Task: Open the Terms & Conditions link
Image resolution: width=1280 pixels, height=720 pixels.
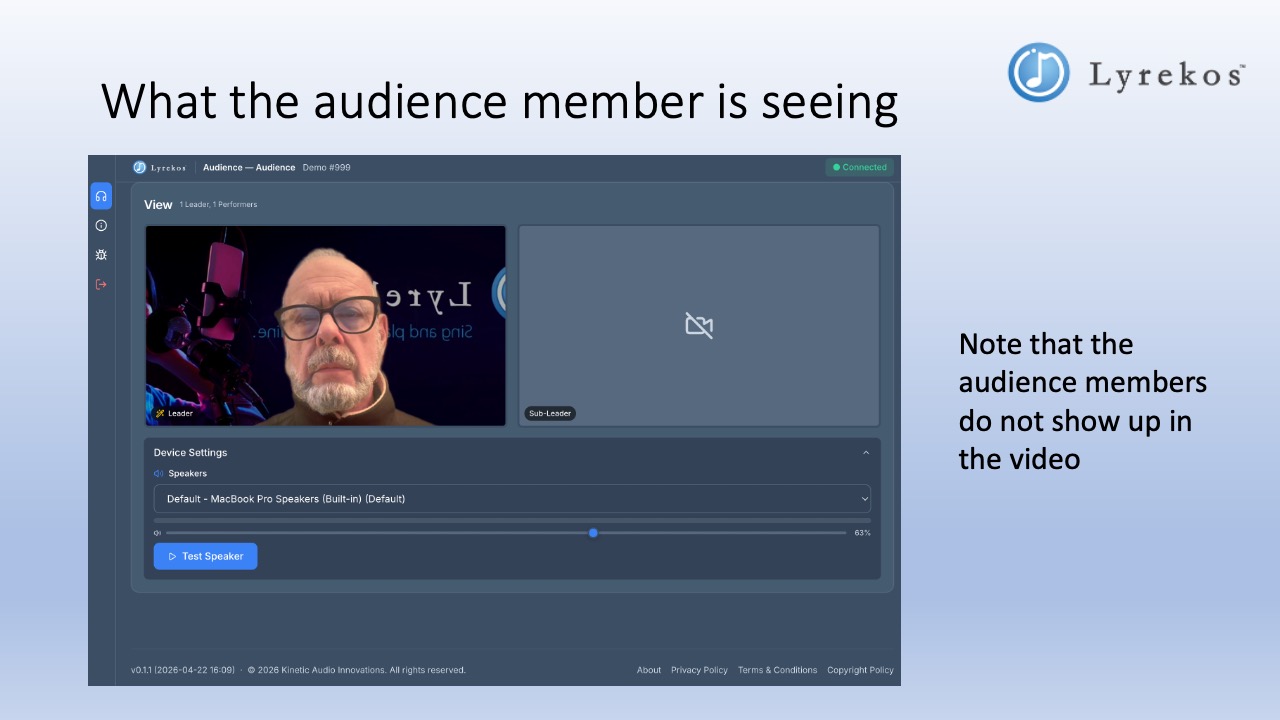Action: coord(778,670)
